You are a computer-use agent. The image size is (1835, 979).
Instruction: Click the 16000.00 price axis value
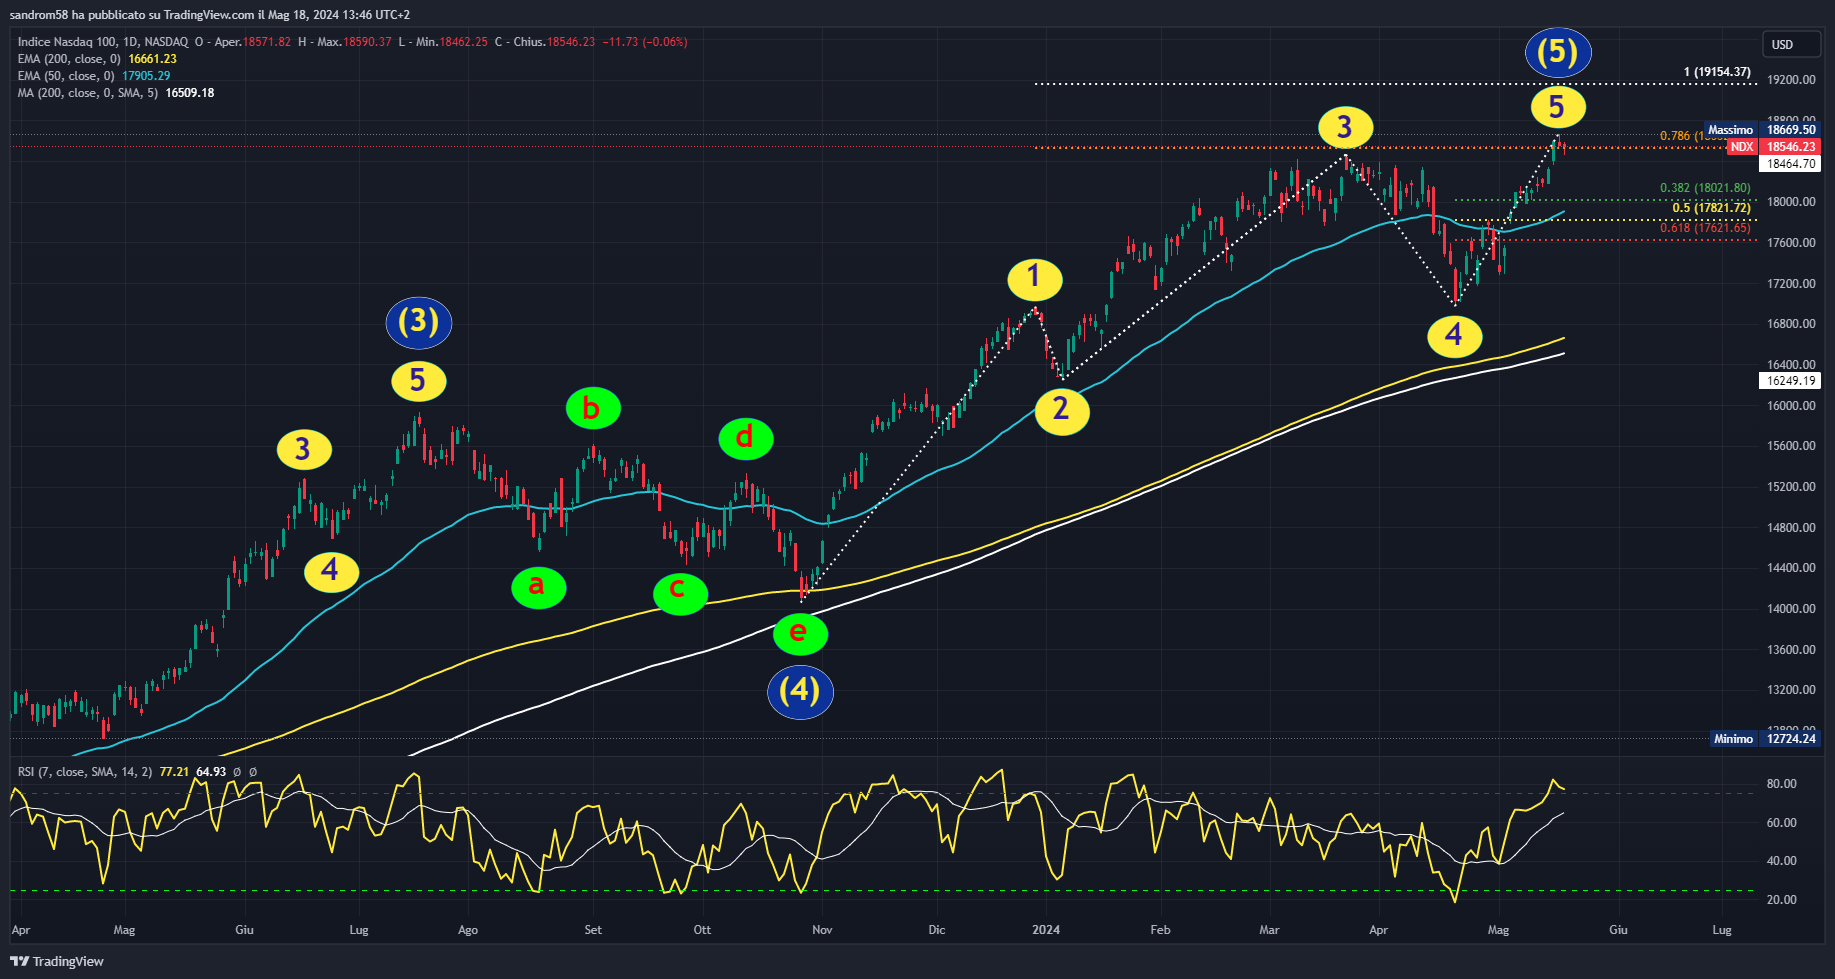[1791, 406]
